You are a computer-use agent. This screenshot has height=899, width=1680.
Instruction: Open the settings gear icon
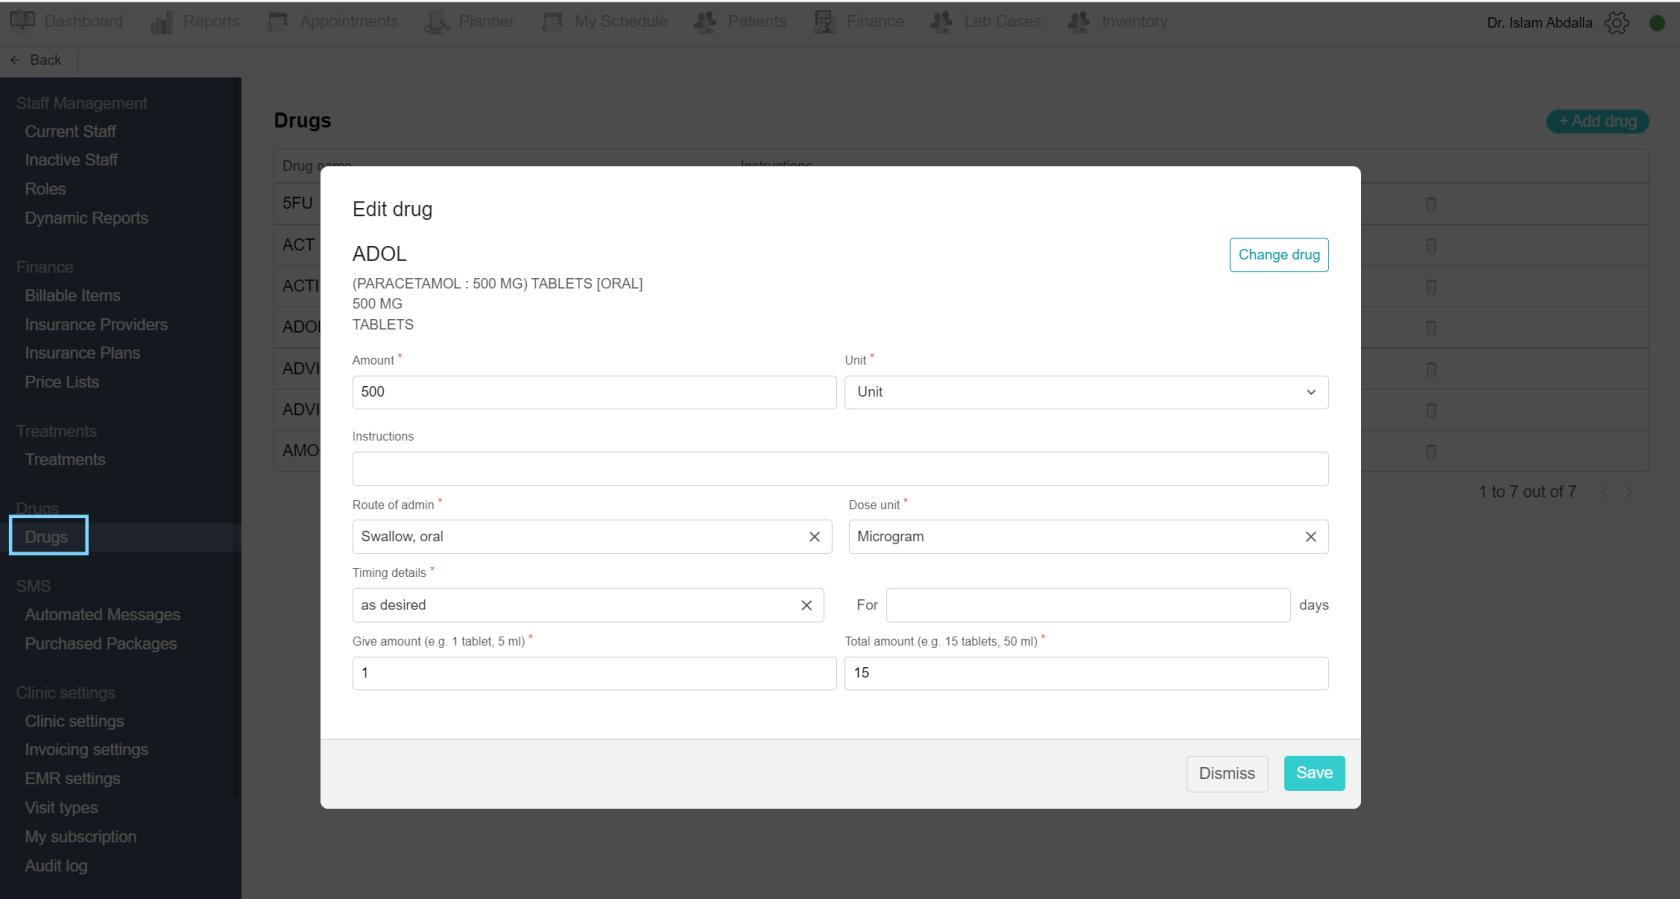pyautogui.click(x=1617, y=22)
